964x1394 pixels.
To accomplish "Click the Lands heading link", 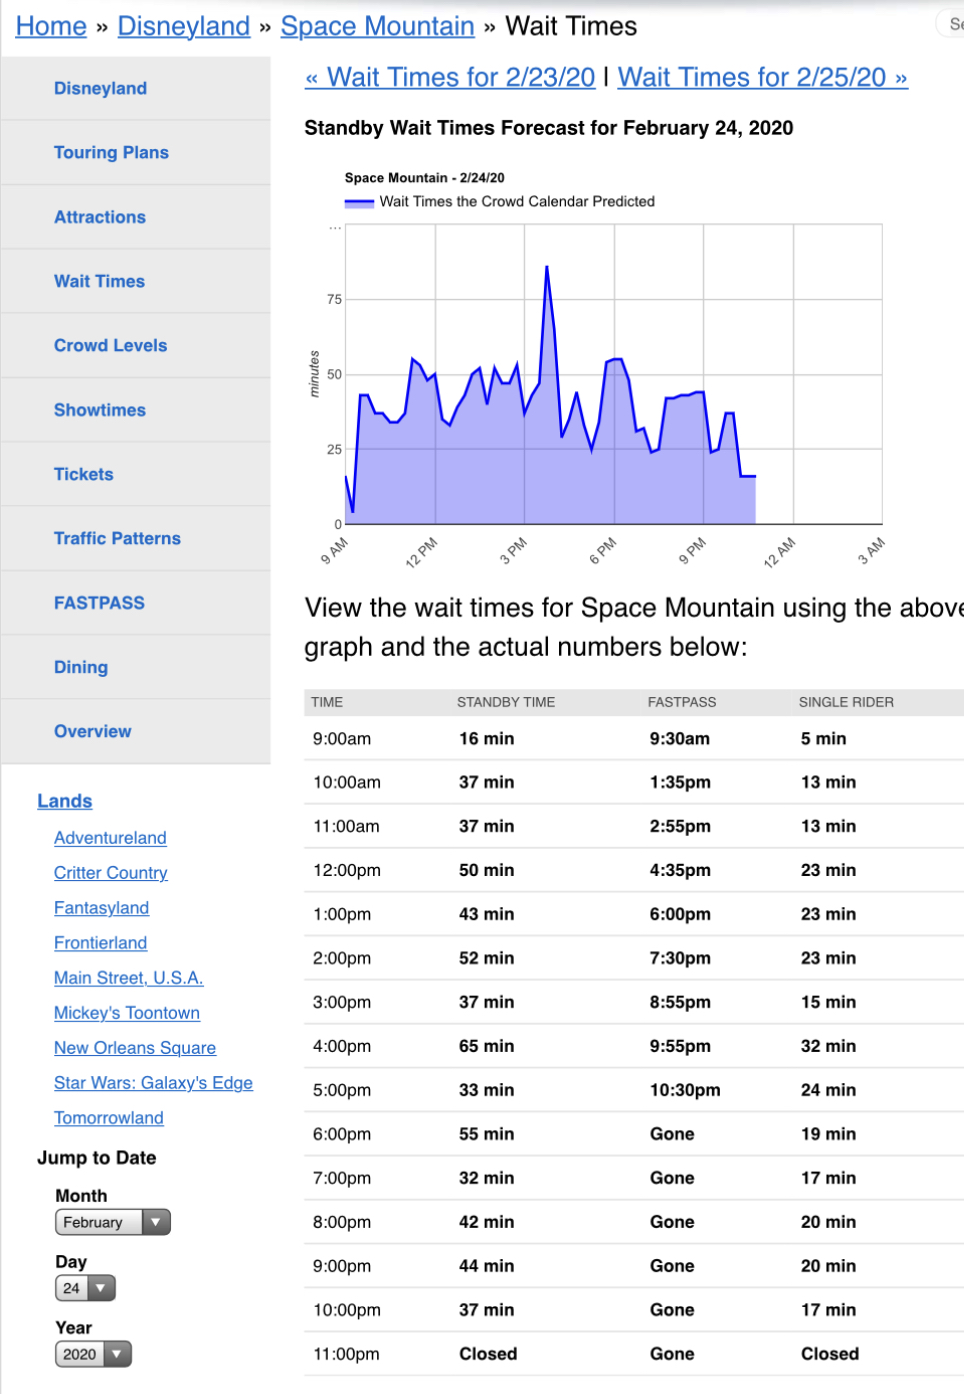I will (x=64, y=801).
